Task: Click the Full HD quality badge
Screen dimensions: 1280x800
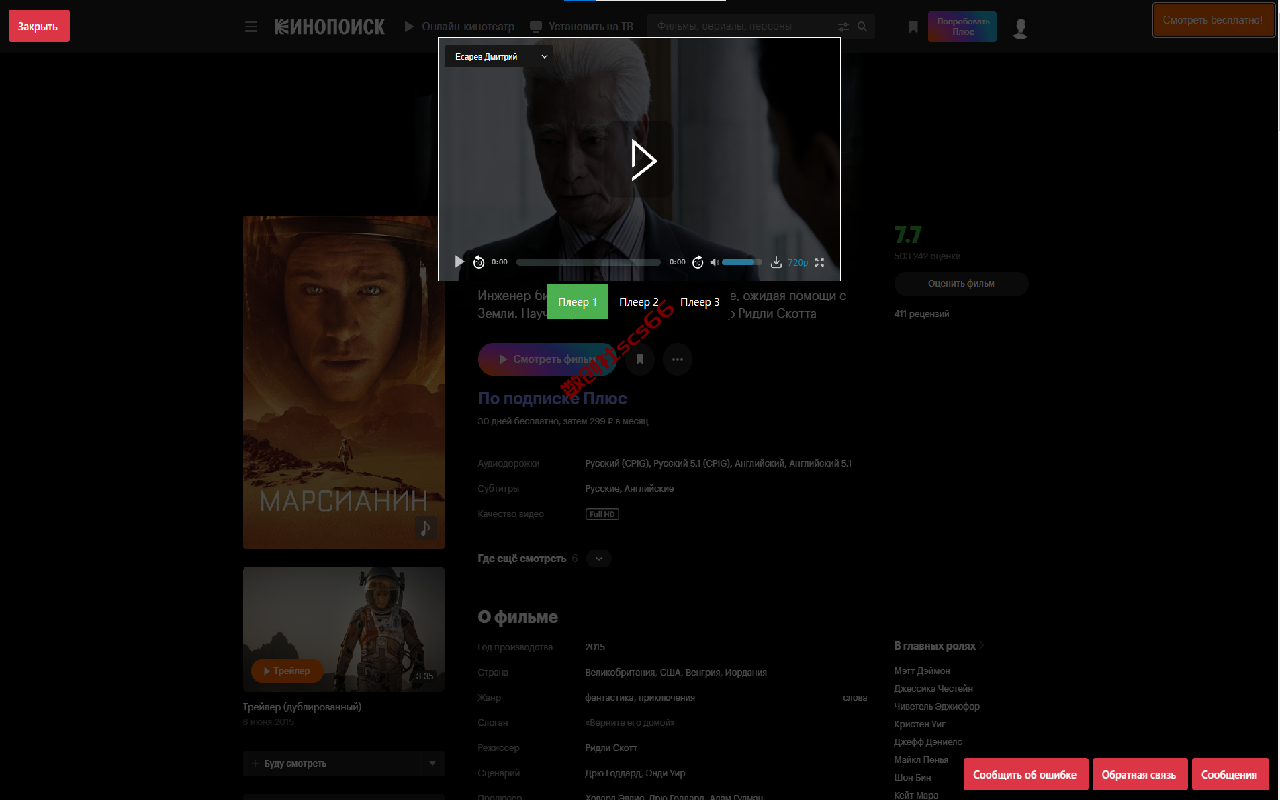Action: coord(602,514)
